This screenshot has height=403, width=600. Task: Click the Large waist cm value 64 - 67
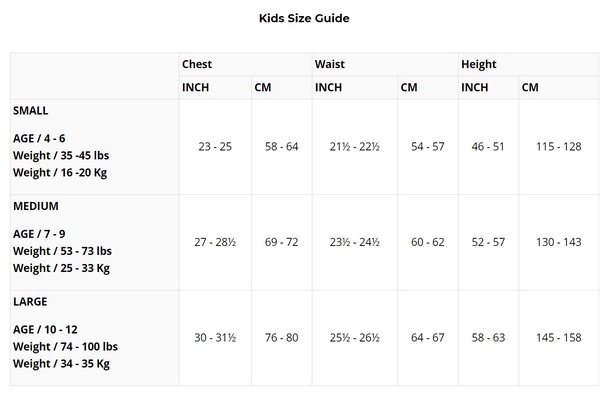click(x=427, y=338)
